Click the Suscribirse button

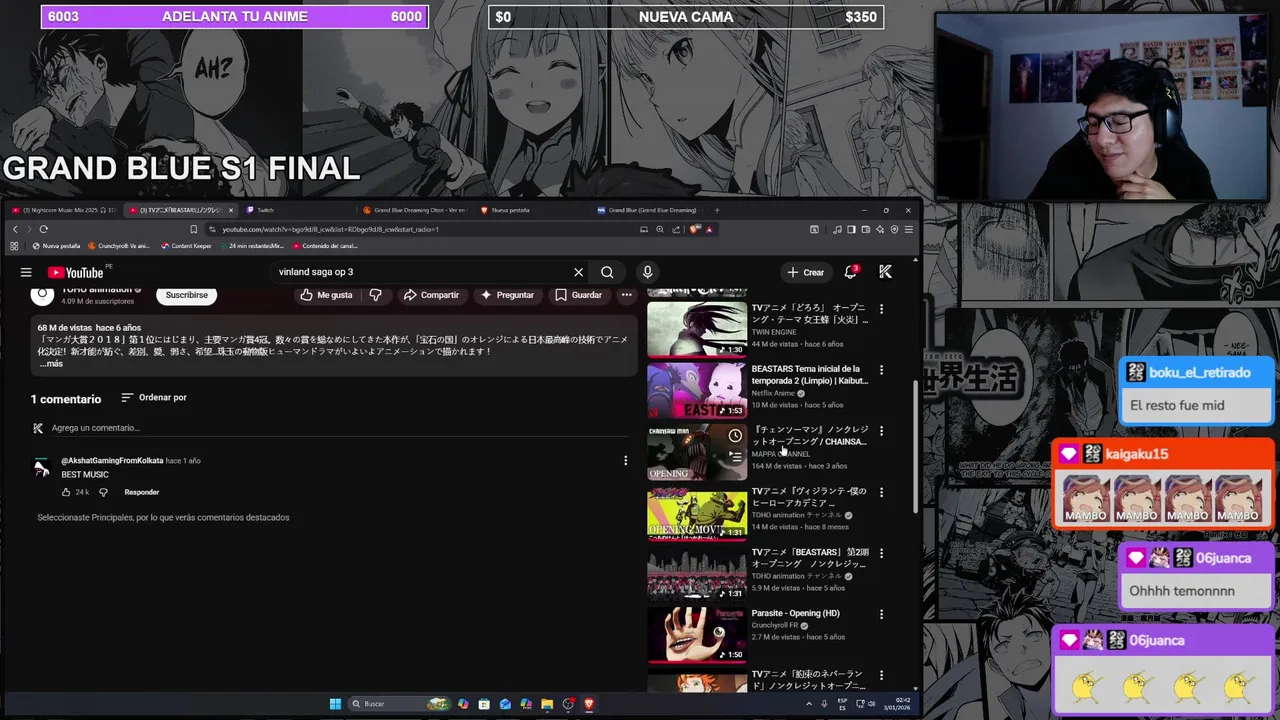187,295
